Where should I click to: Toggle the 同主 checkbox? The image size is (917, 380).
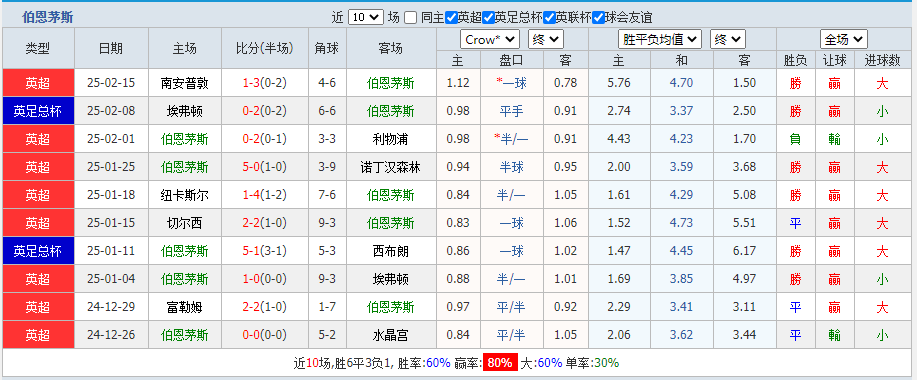point(411,18)
